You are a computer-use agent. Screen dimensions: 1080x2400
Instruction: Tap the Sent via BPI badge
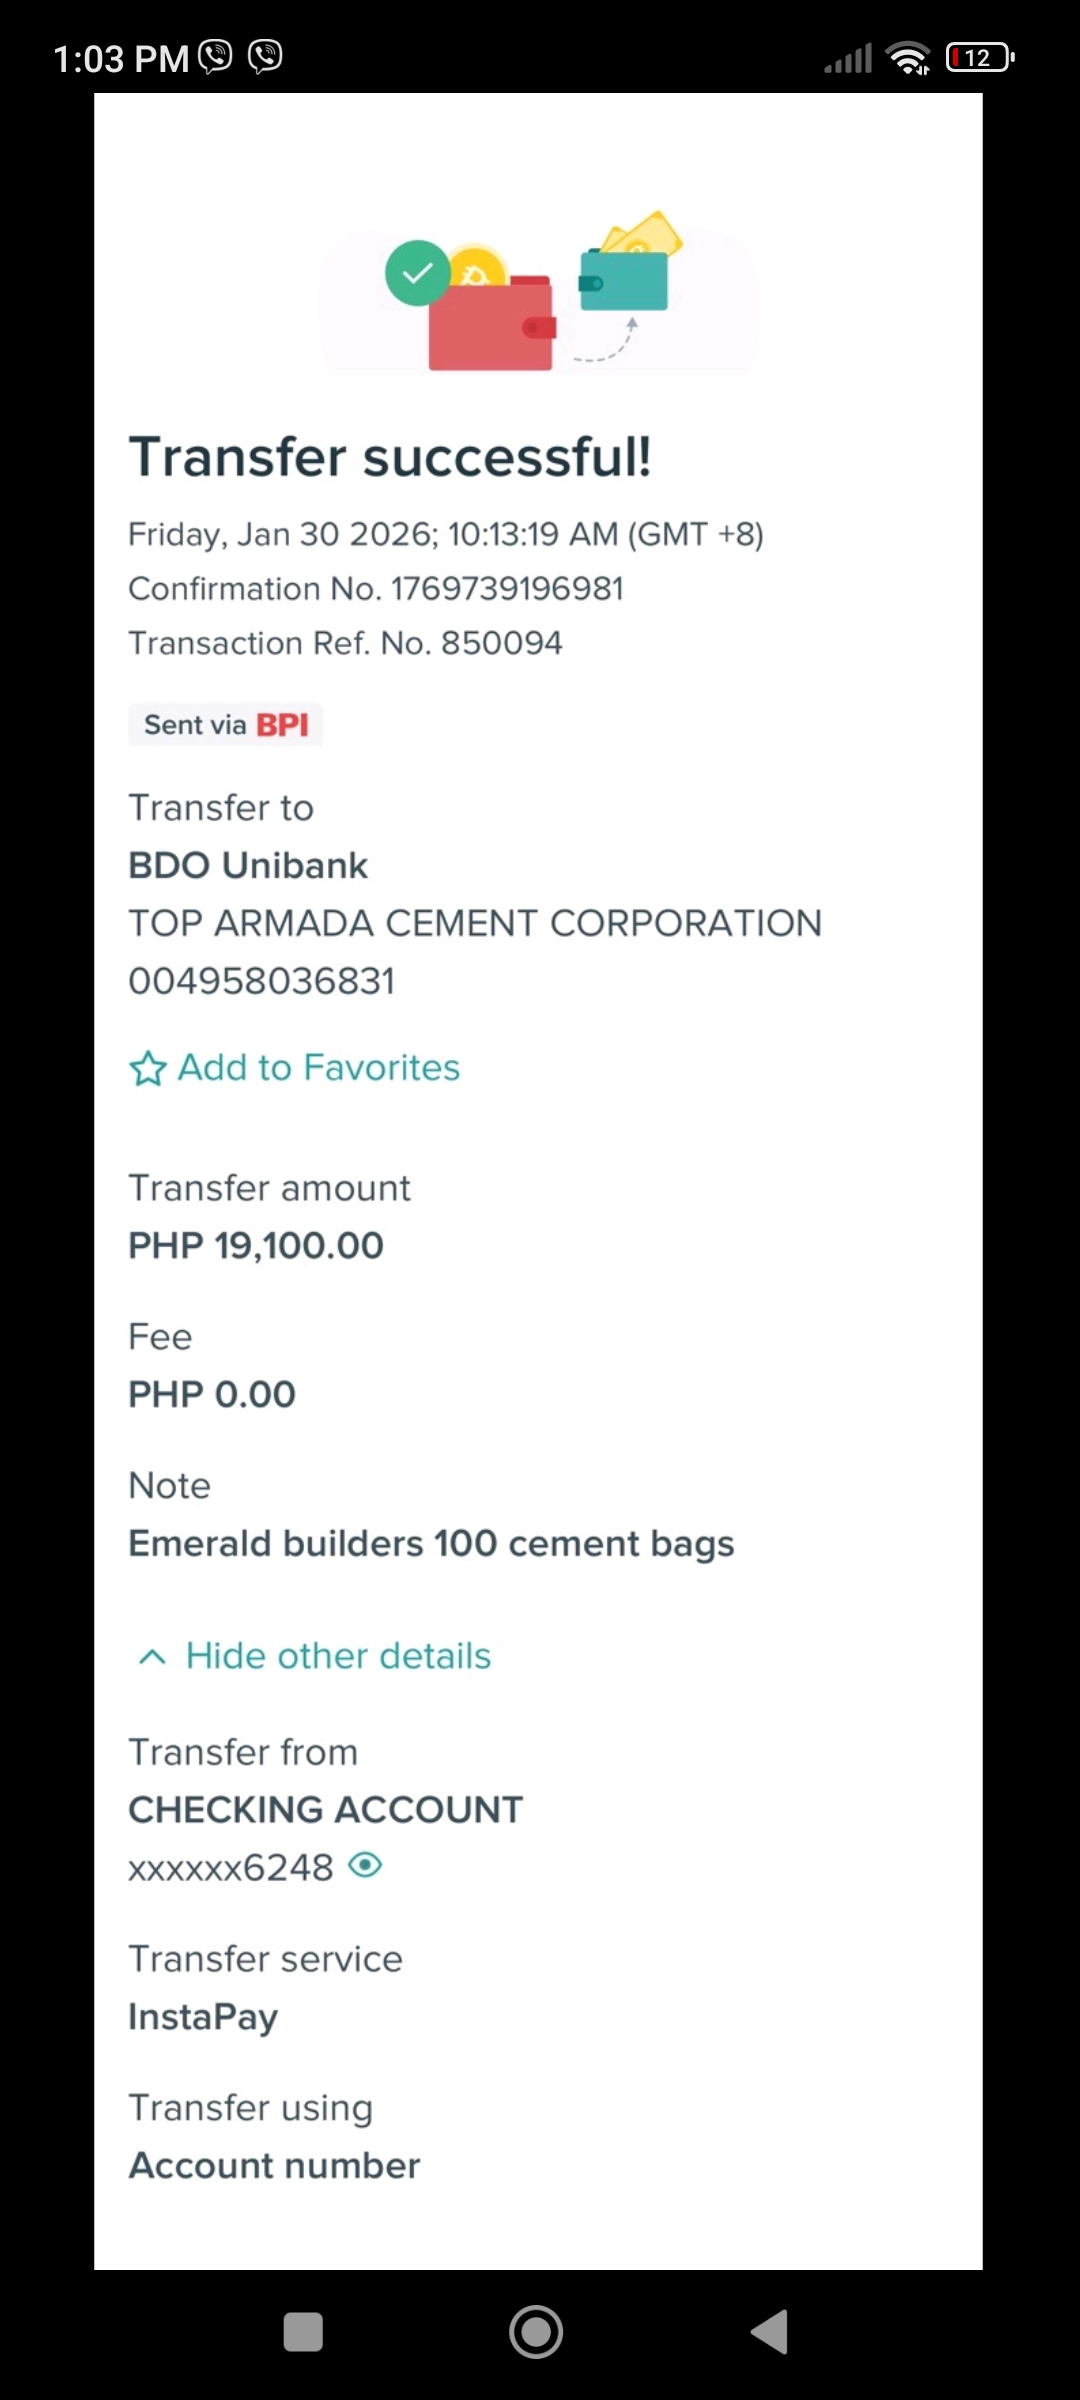point(226,725)
